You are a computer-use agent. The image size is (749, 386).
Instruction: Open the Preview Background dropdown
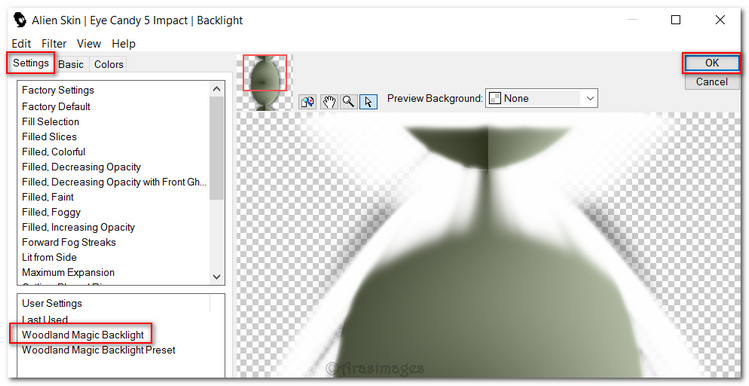coord(541,98)
